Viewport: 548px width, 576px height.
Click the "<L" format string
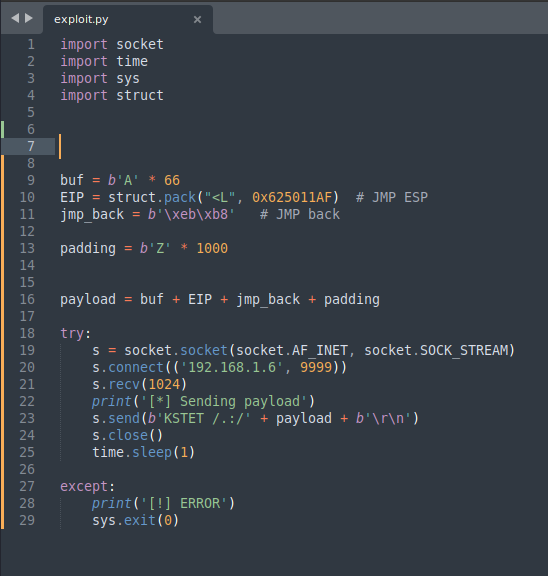click(x=220, y=197)
